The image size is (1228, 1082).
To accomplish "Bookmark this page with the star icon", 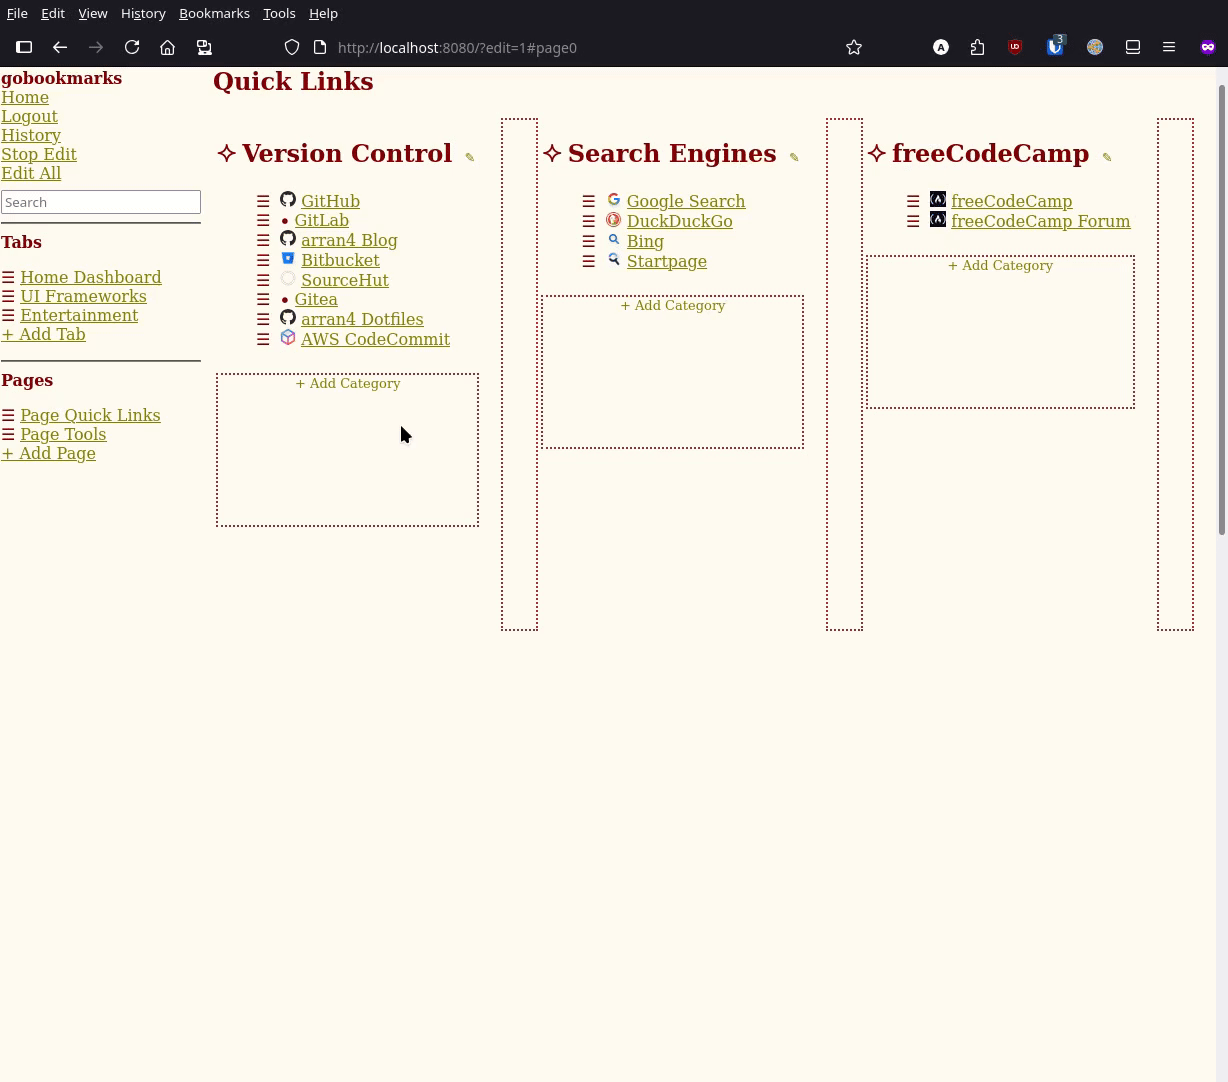I will [x=854, y=47].
